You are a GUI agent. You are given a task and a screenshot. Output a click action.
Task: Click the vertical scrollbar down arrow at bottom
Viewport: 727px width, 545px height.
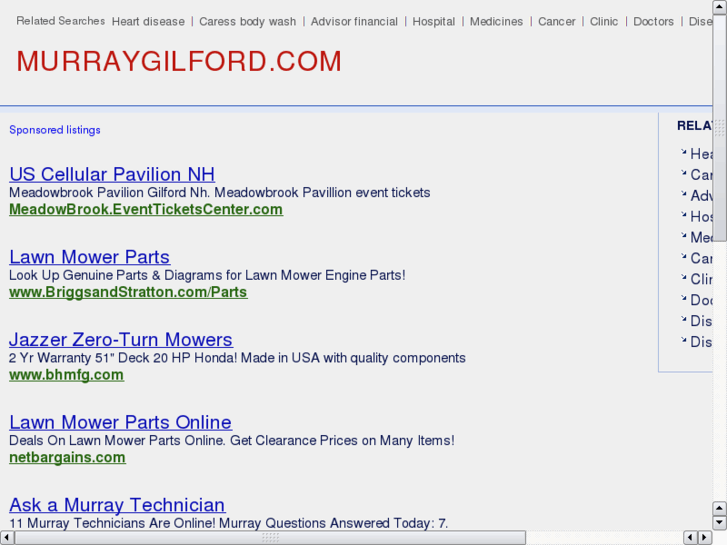pos(720,523)
